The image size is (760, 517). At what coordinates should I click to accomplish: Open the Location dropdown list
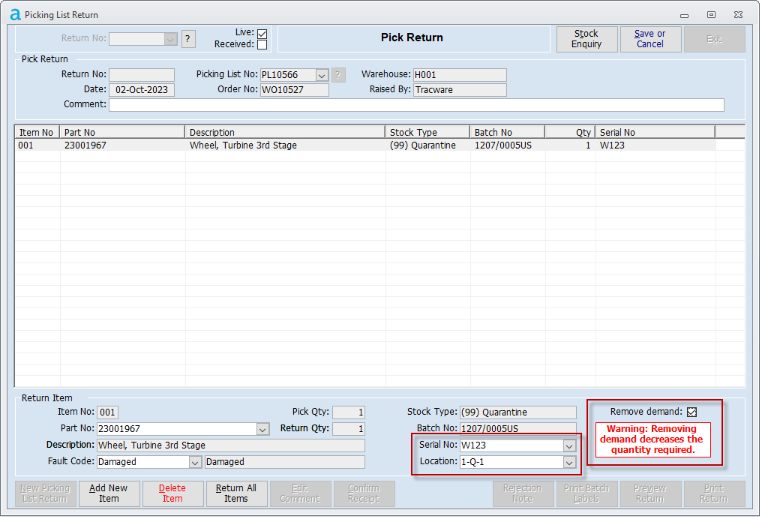click(569, 463)
